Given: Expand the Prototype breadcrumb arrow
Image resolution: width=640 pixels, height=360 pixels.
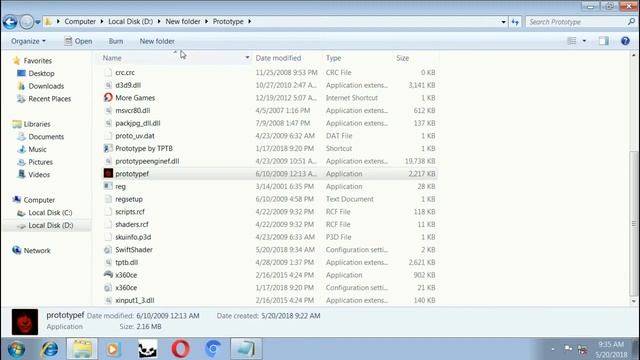Looking at the screenshot, I should pyautogui.click(x=249, y=22).
